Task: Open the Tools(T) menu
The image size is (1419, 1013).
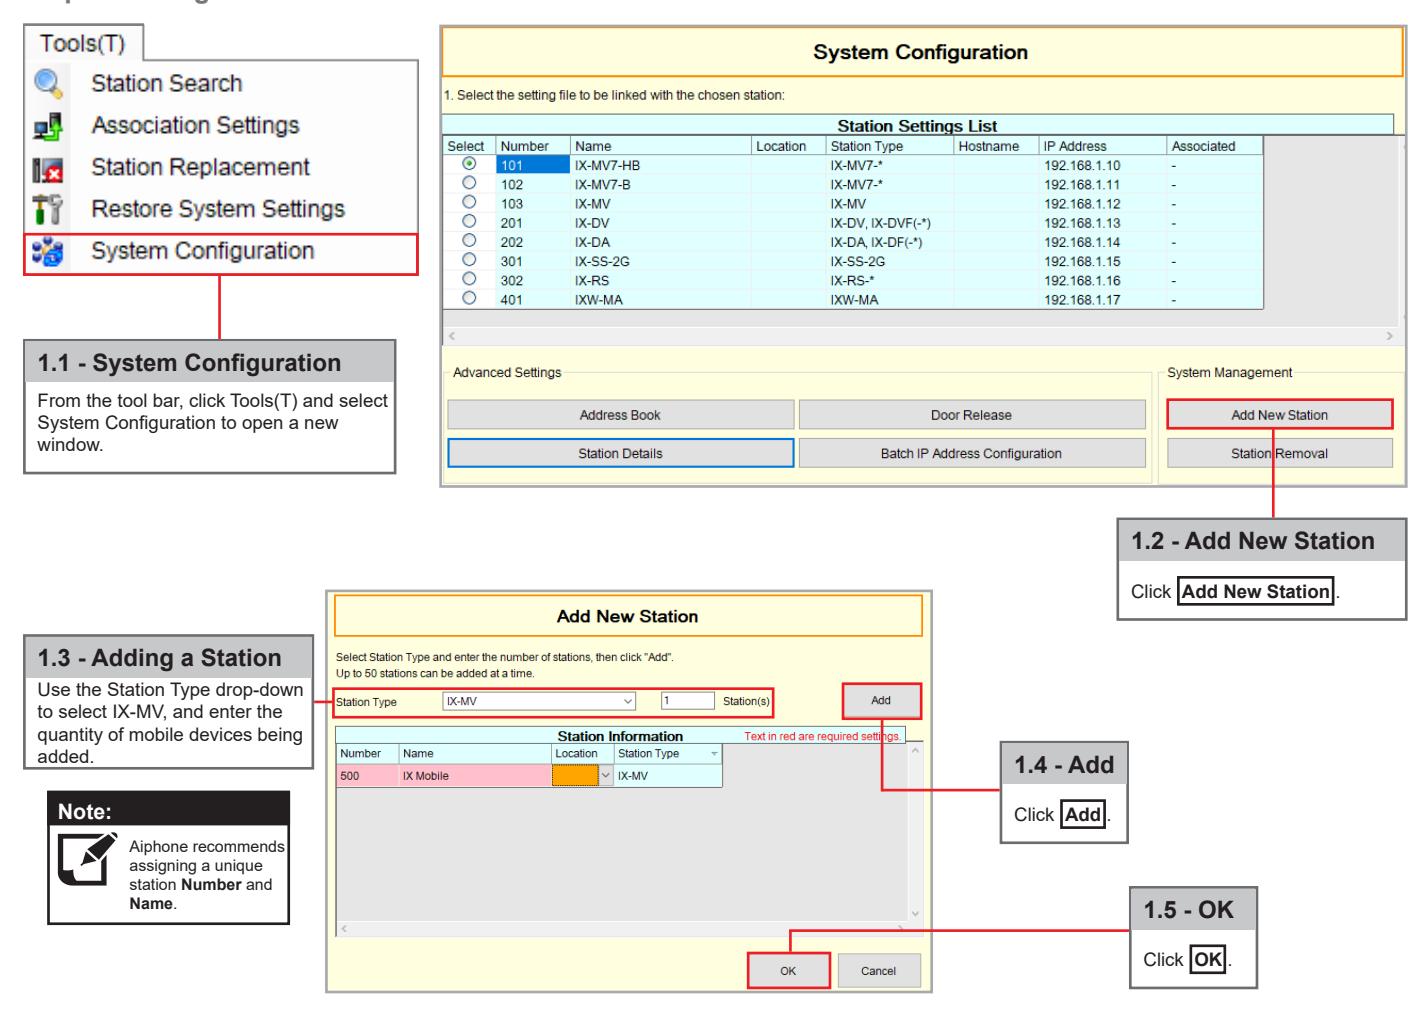Action: pyautogui.click(x=83, y=44)
